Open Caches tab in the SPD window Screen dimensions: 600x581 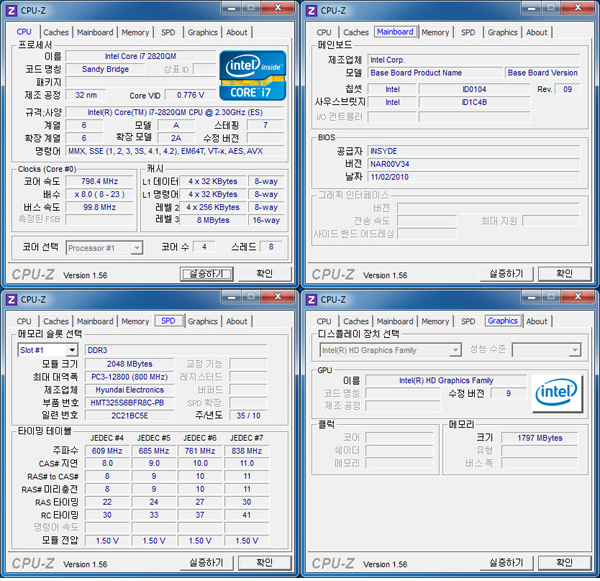(56, 321)
